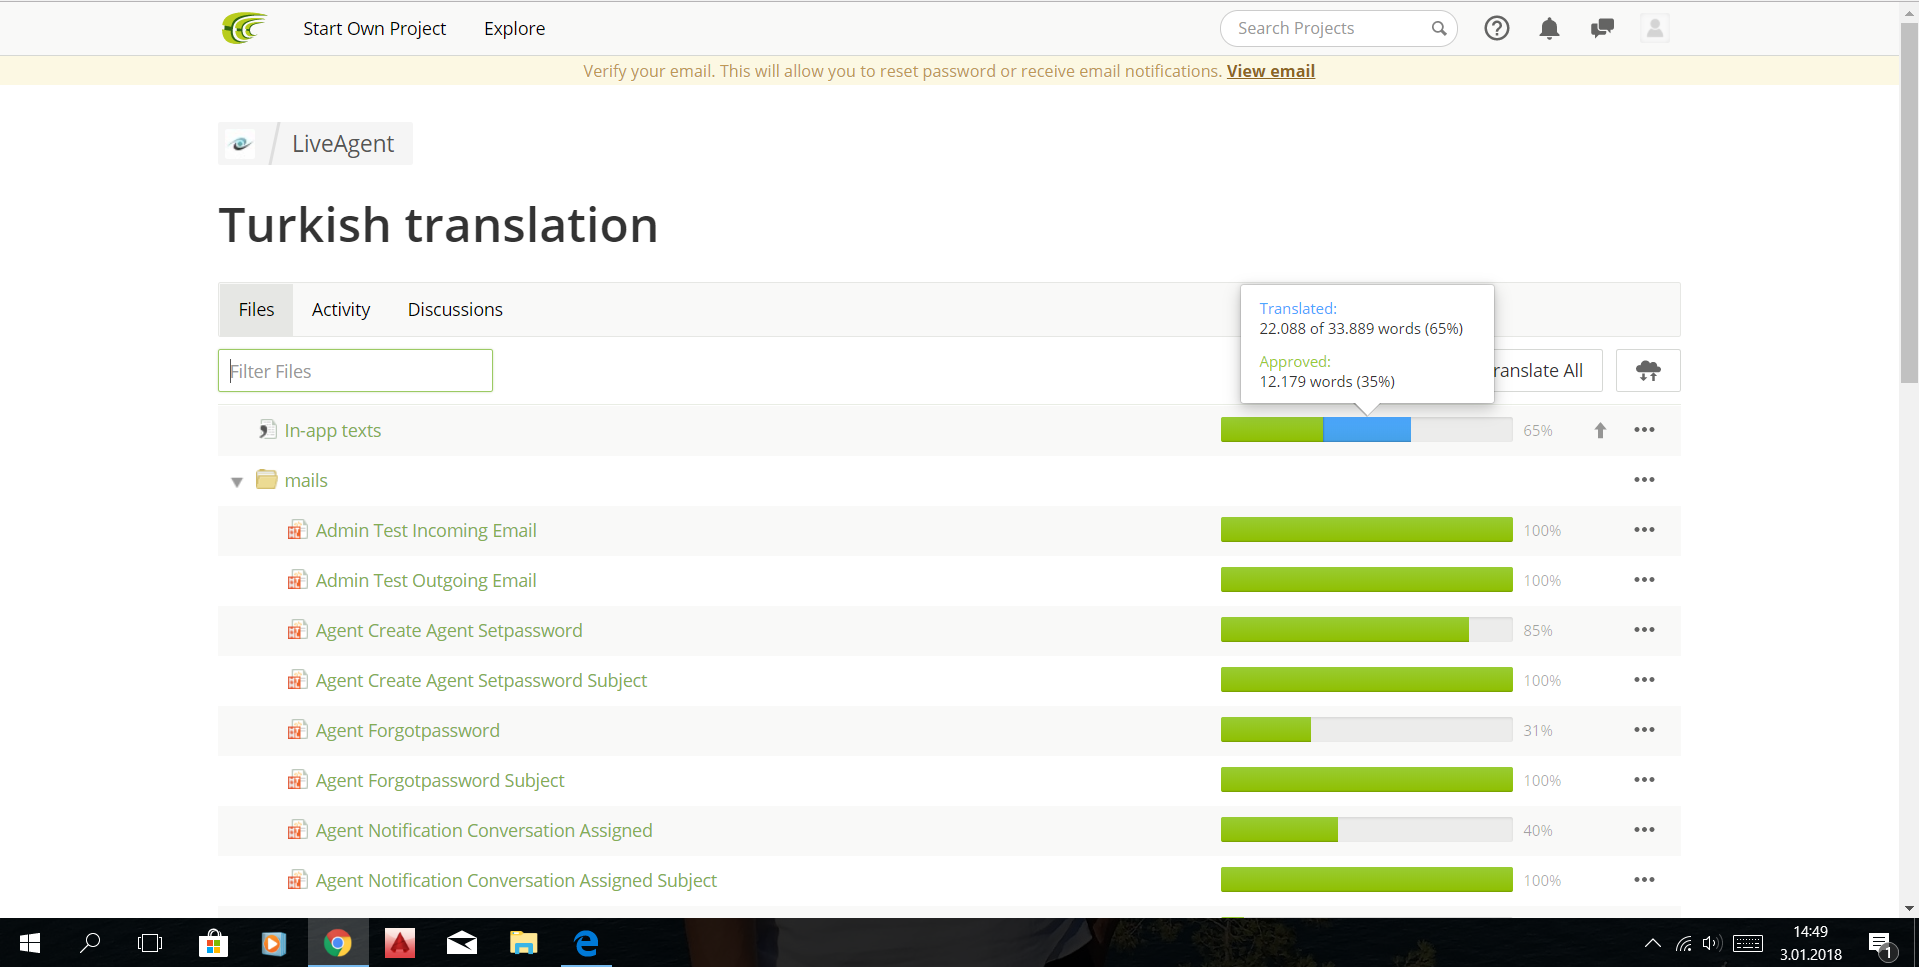This screenshot has width=1919, height=967.
Task: Open Admin Test Outgoing Email file
Action: coord(426,580)
